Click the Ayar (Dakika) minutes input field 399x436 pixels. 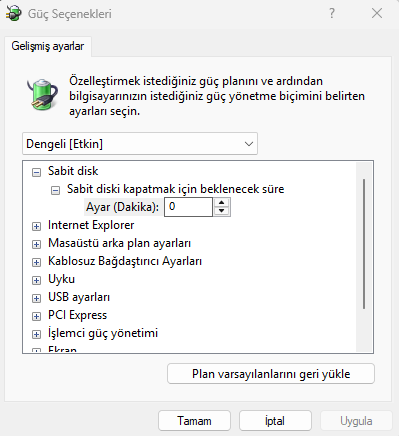pos(188,207)
